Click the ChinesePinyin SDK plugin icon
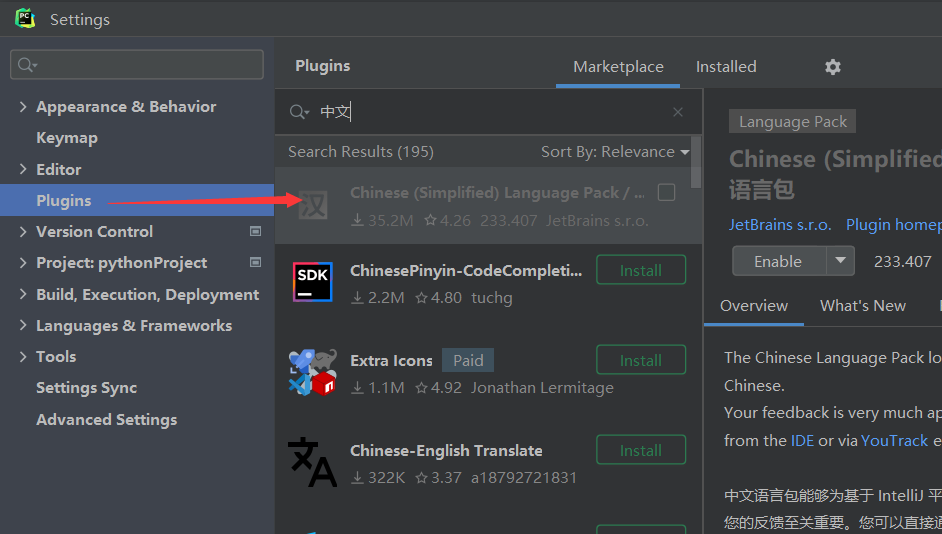 [312, 282]
